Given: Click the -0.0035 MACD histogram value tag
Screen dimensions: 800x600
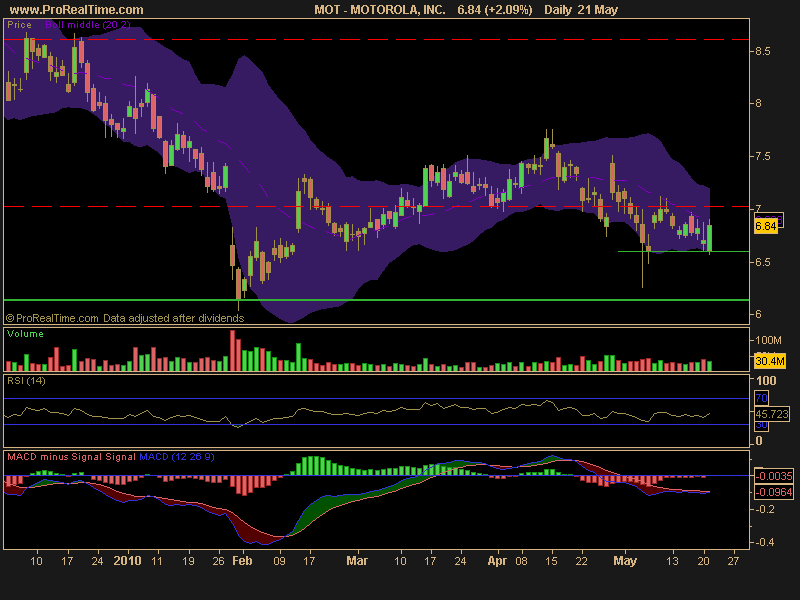Looking at the screenshot, I should coord(774,477).
